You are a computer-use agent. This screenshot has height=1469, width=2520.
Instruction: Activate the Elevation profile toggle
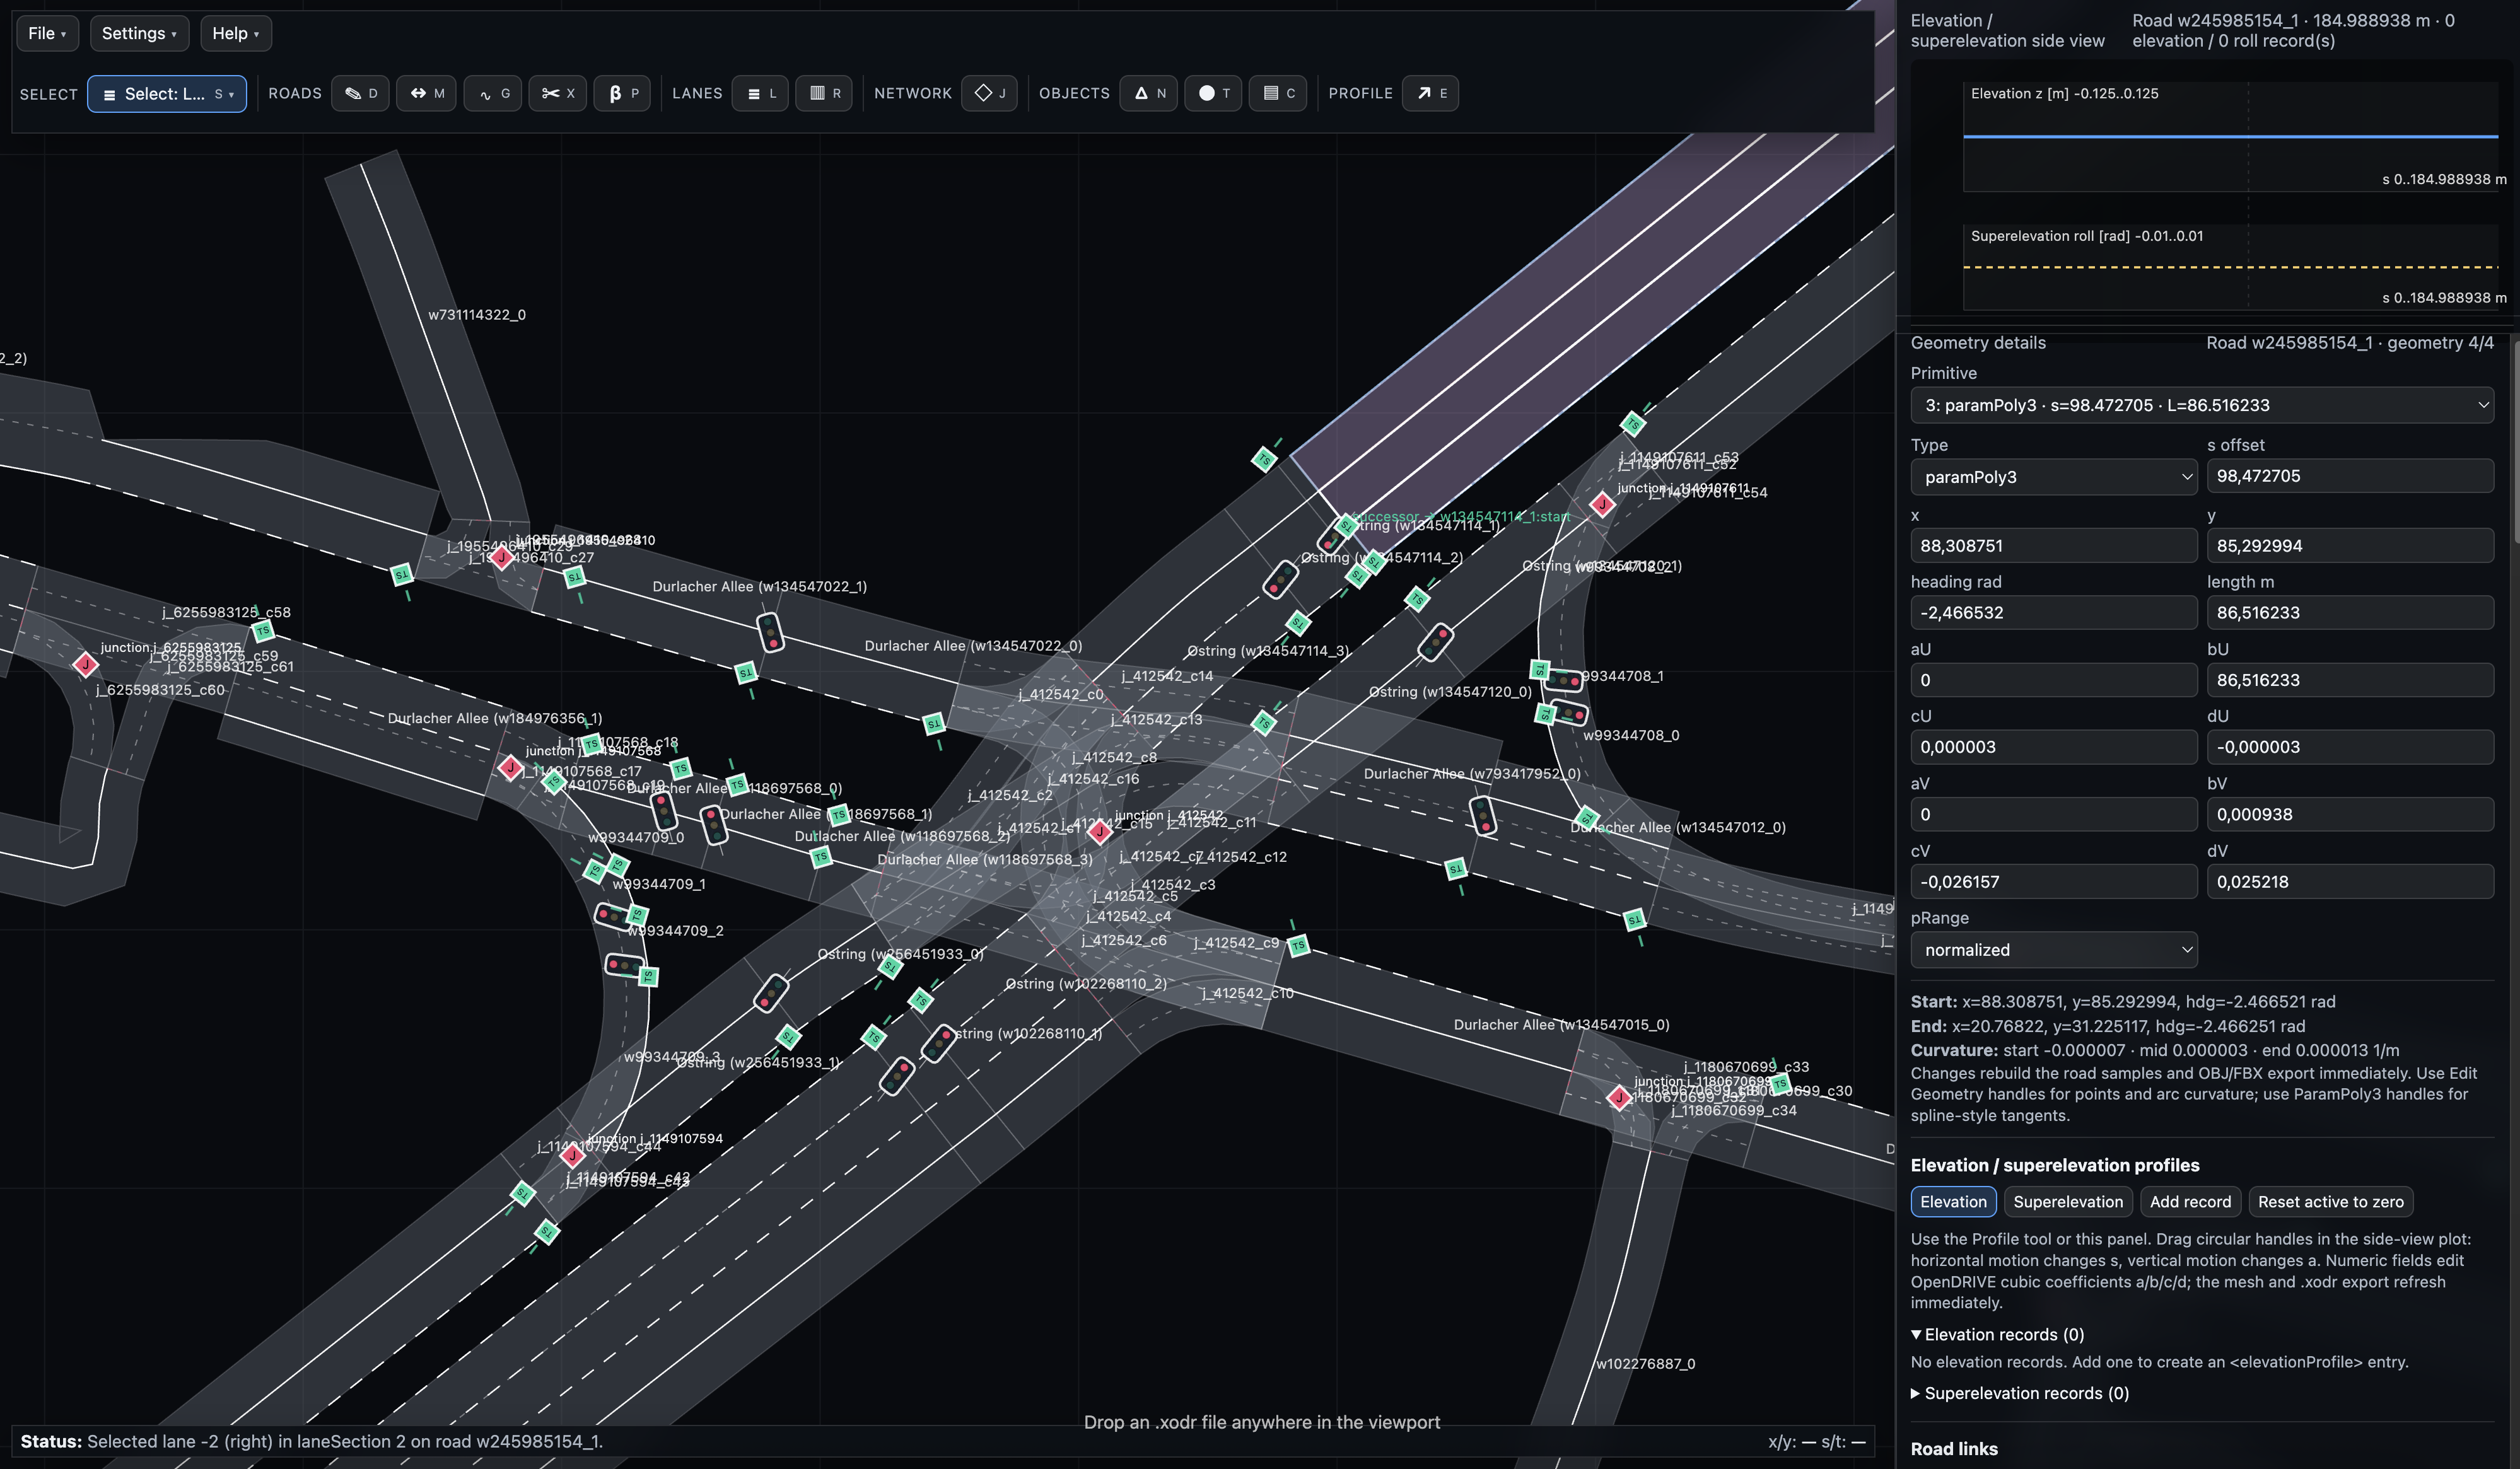click(1953, 1201)
